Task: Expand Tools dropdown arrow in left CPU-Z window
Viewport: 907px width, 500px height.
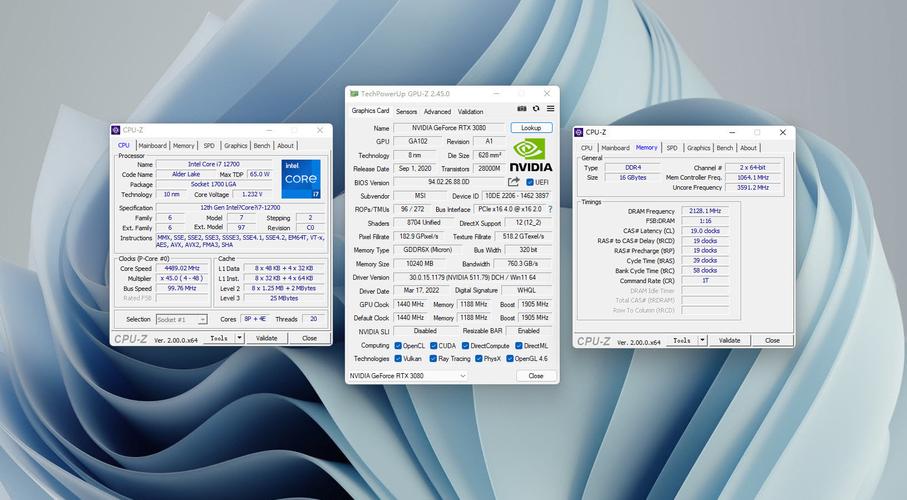Action: tap(239, 338)
